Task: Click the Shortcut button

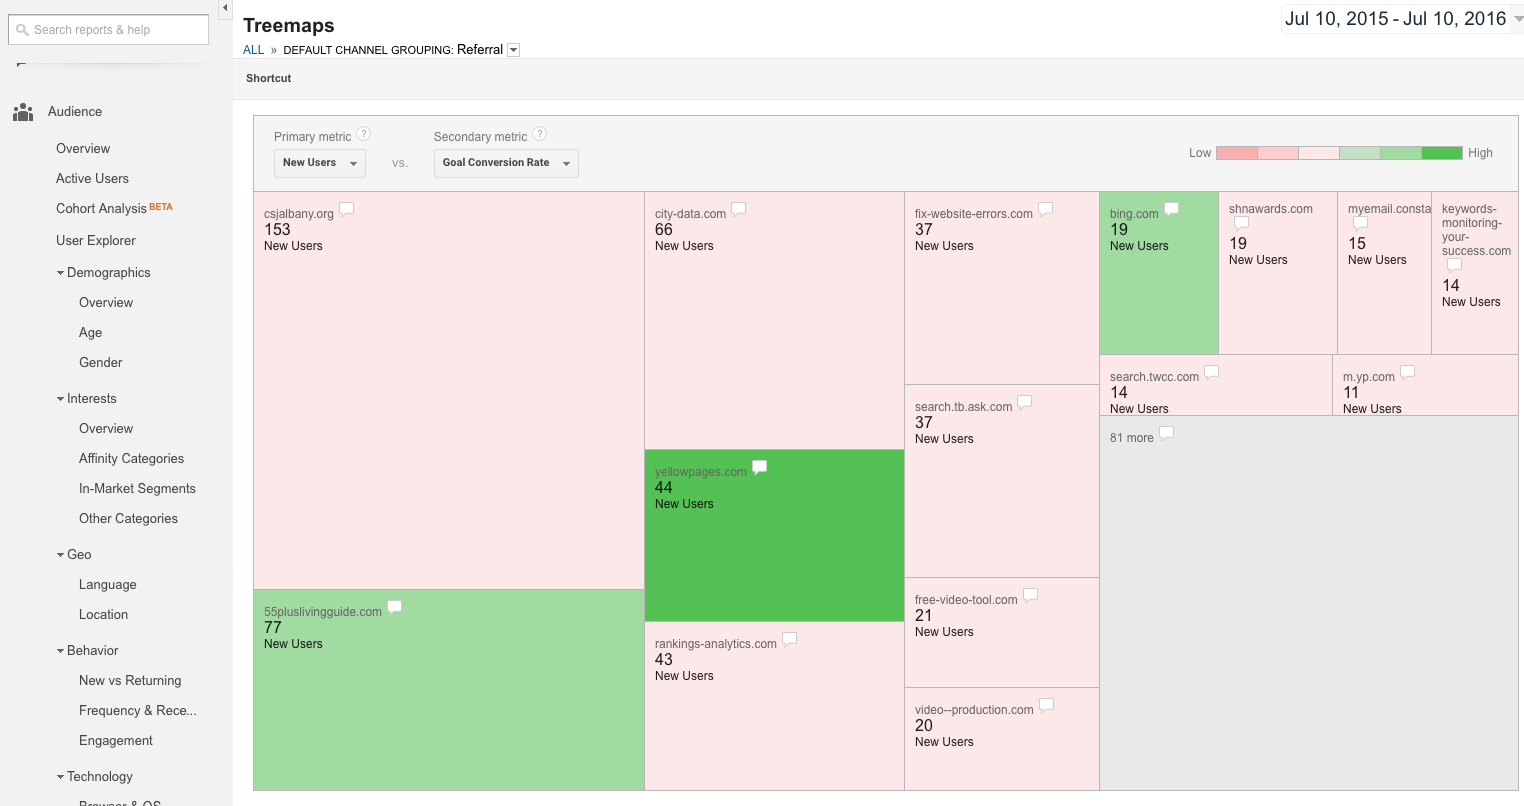Action: (269, 78)
